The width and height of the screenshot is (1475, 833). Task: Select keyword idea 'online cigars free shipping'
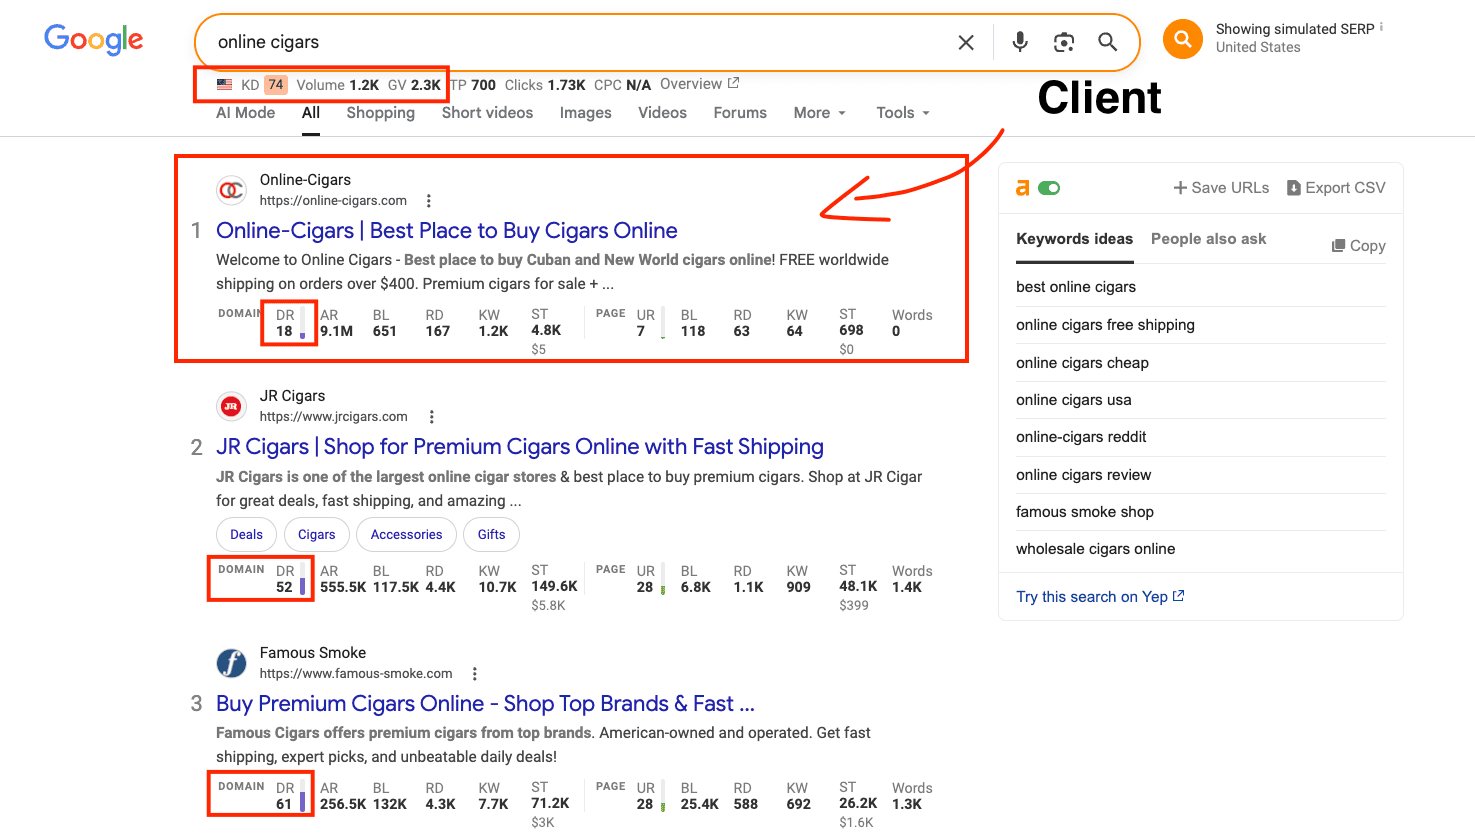(1105, 325)
